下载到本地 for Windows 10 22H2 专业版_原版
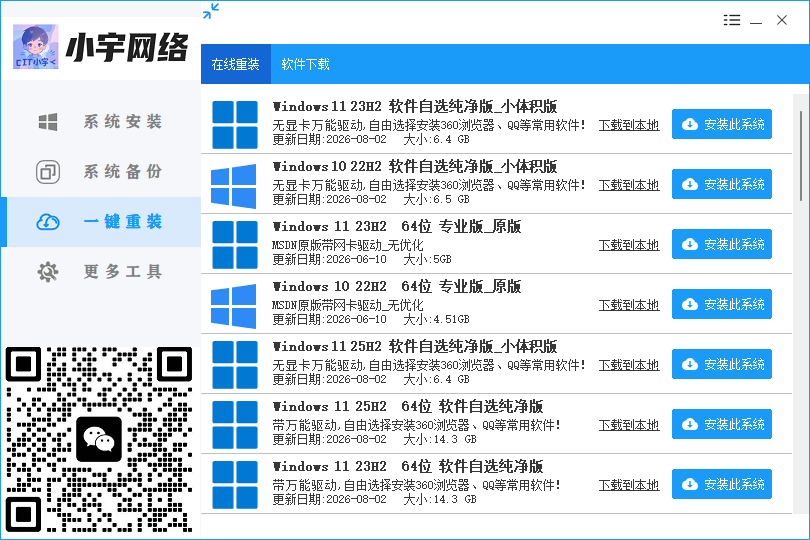810x540 pixels. pos(629,305)
